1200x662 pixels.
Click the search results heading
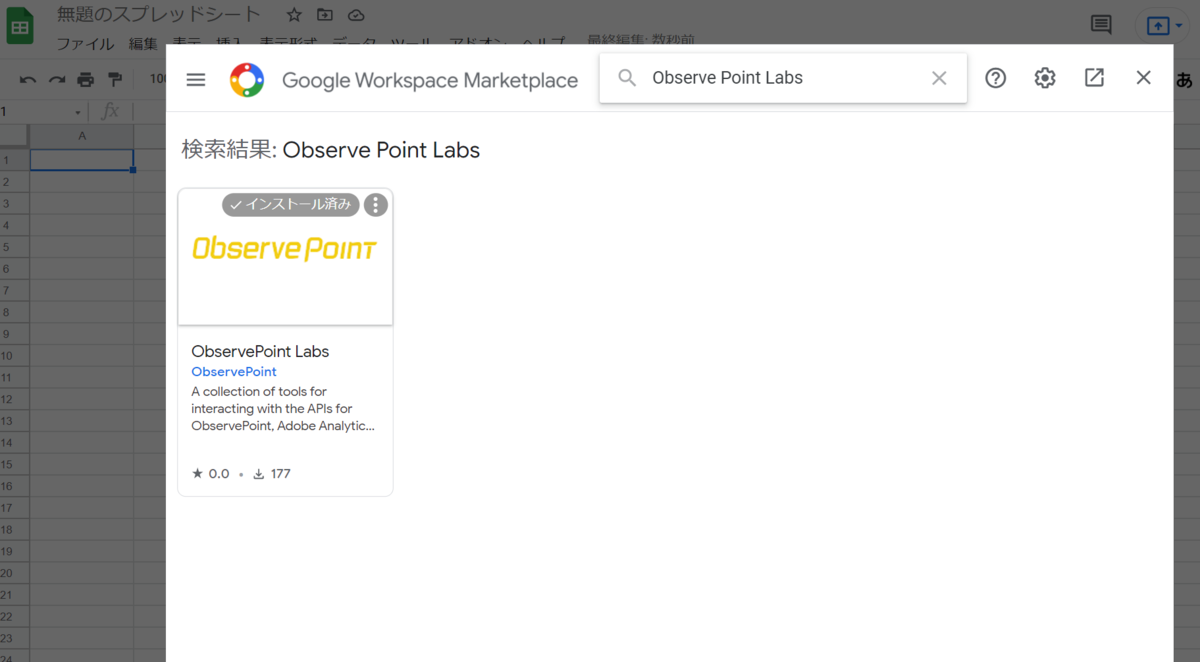click(x=330, y=150)
